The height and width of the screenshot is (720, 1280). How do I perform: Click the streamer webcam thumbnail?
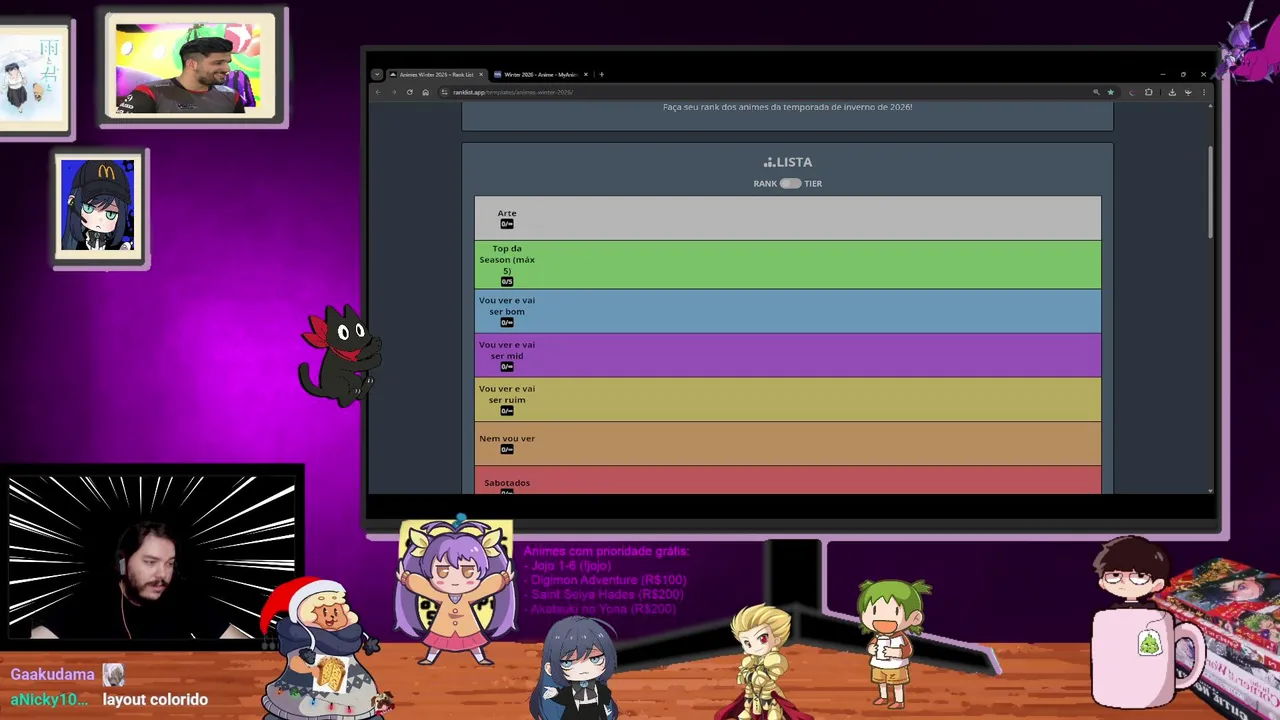tap(152, 557)
